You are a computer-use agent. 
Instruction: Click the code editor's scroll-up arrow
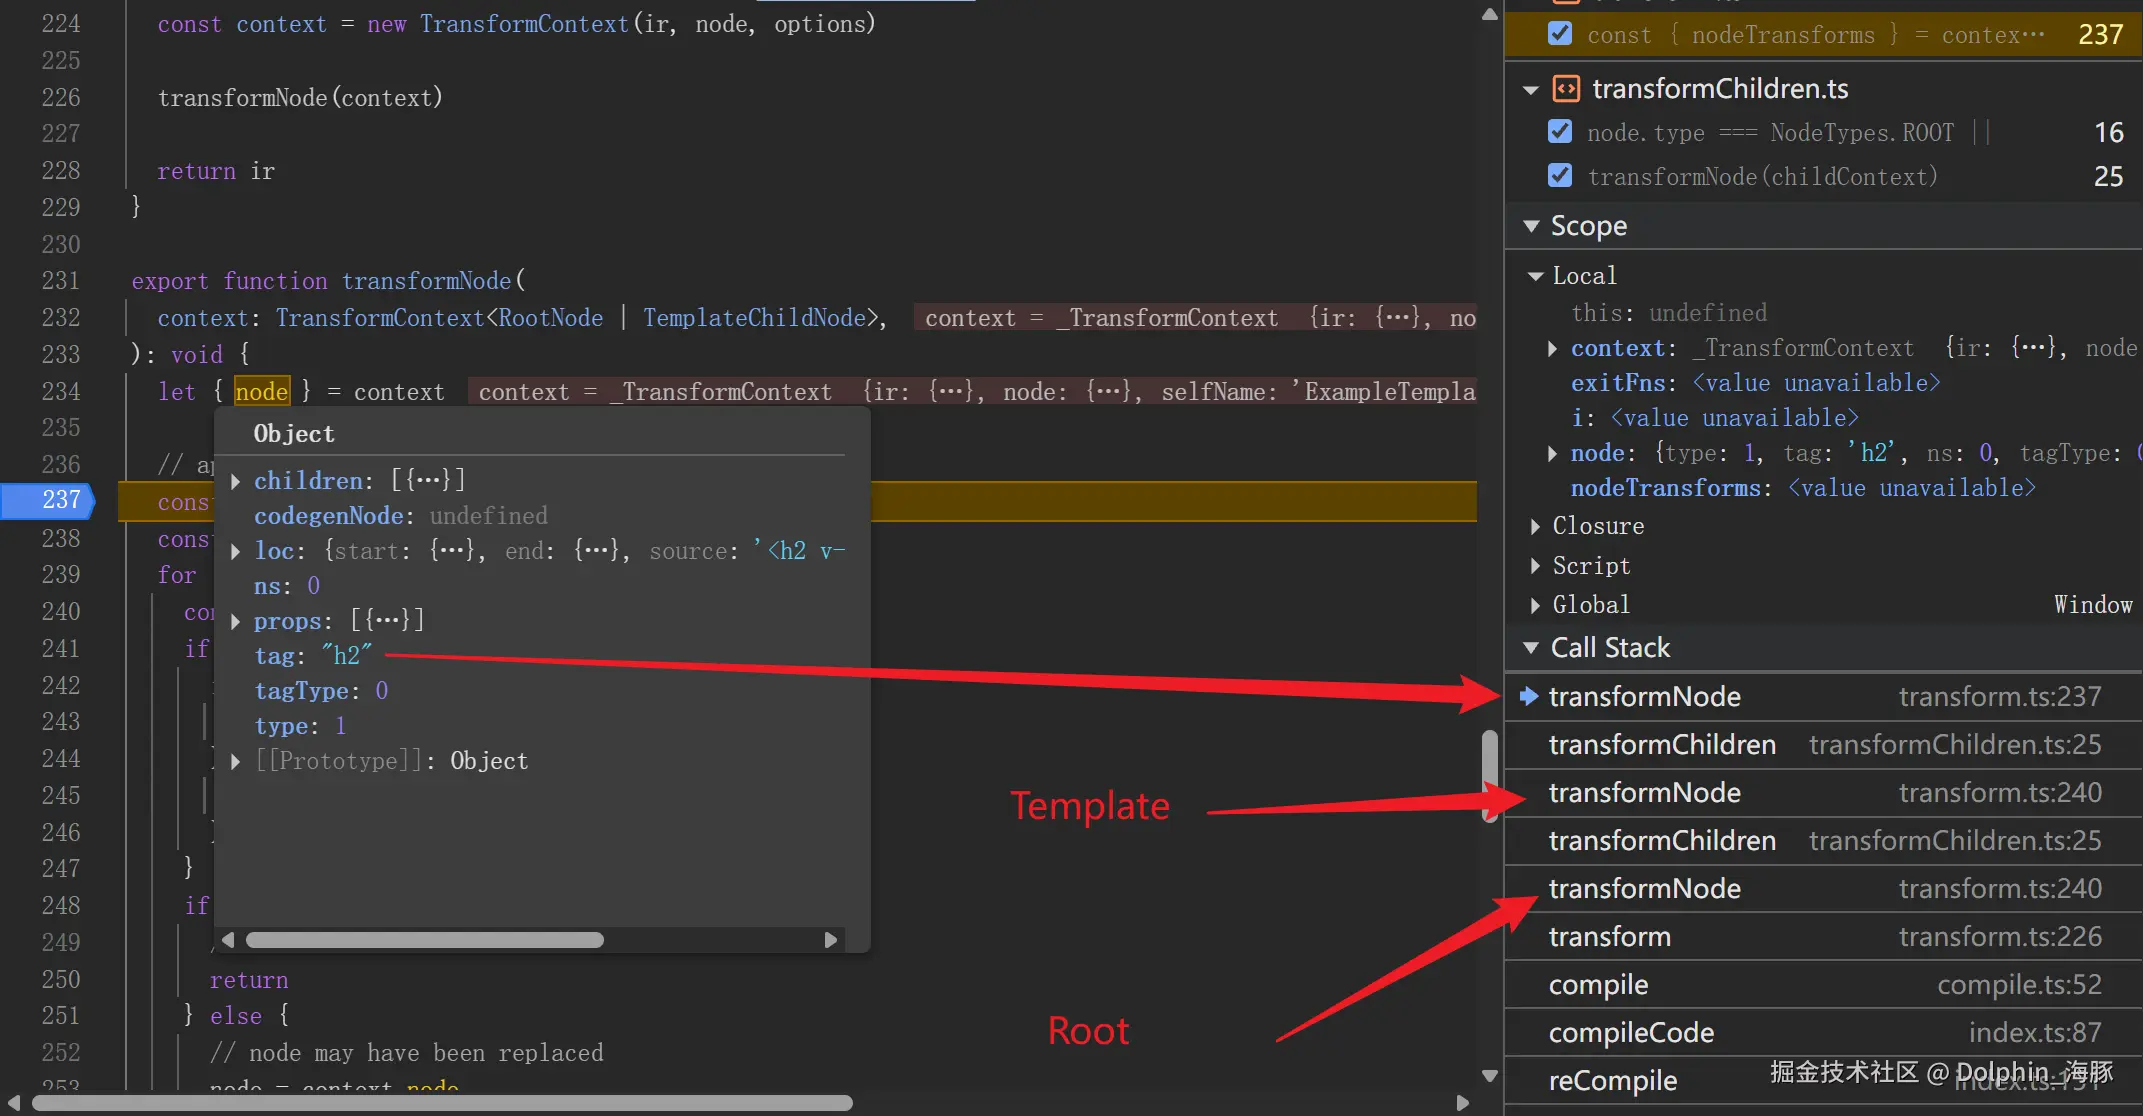(1489, 14)
